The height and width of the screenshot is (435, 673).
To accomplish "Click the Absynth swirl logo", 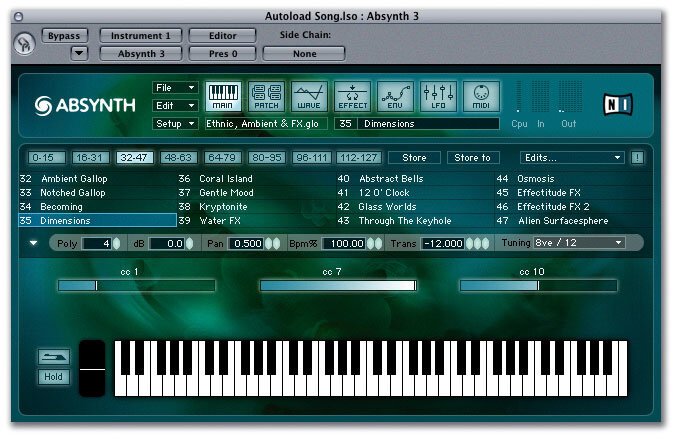I will (43, 106).
